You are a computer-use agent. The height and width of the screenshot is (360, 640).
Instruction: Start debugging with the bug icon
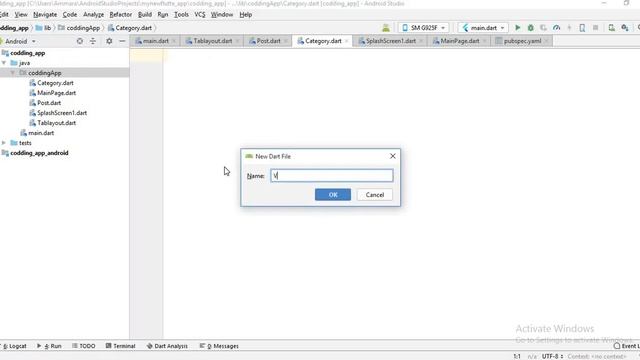531,28
